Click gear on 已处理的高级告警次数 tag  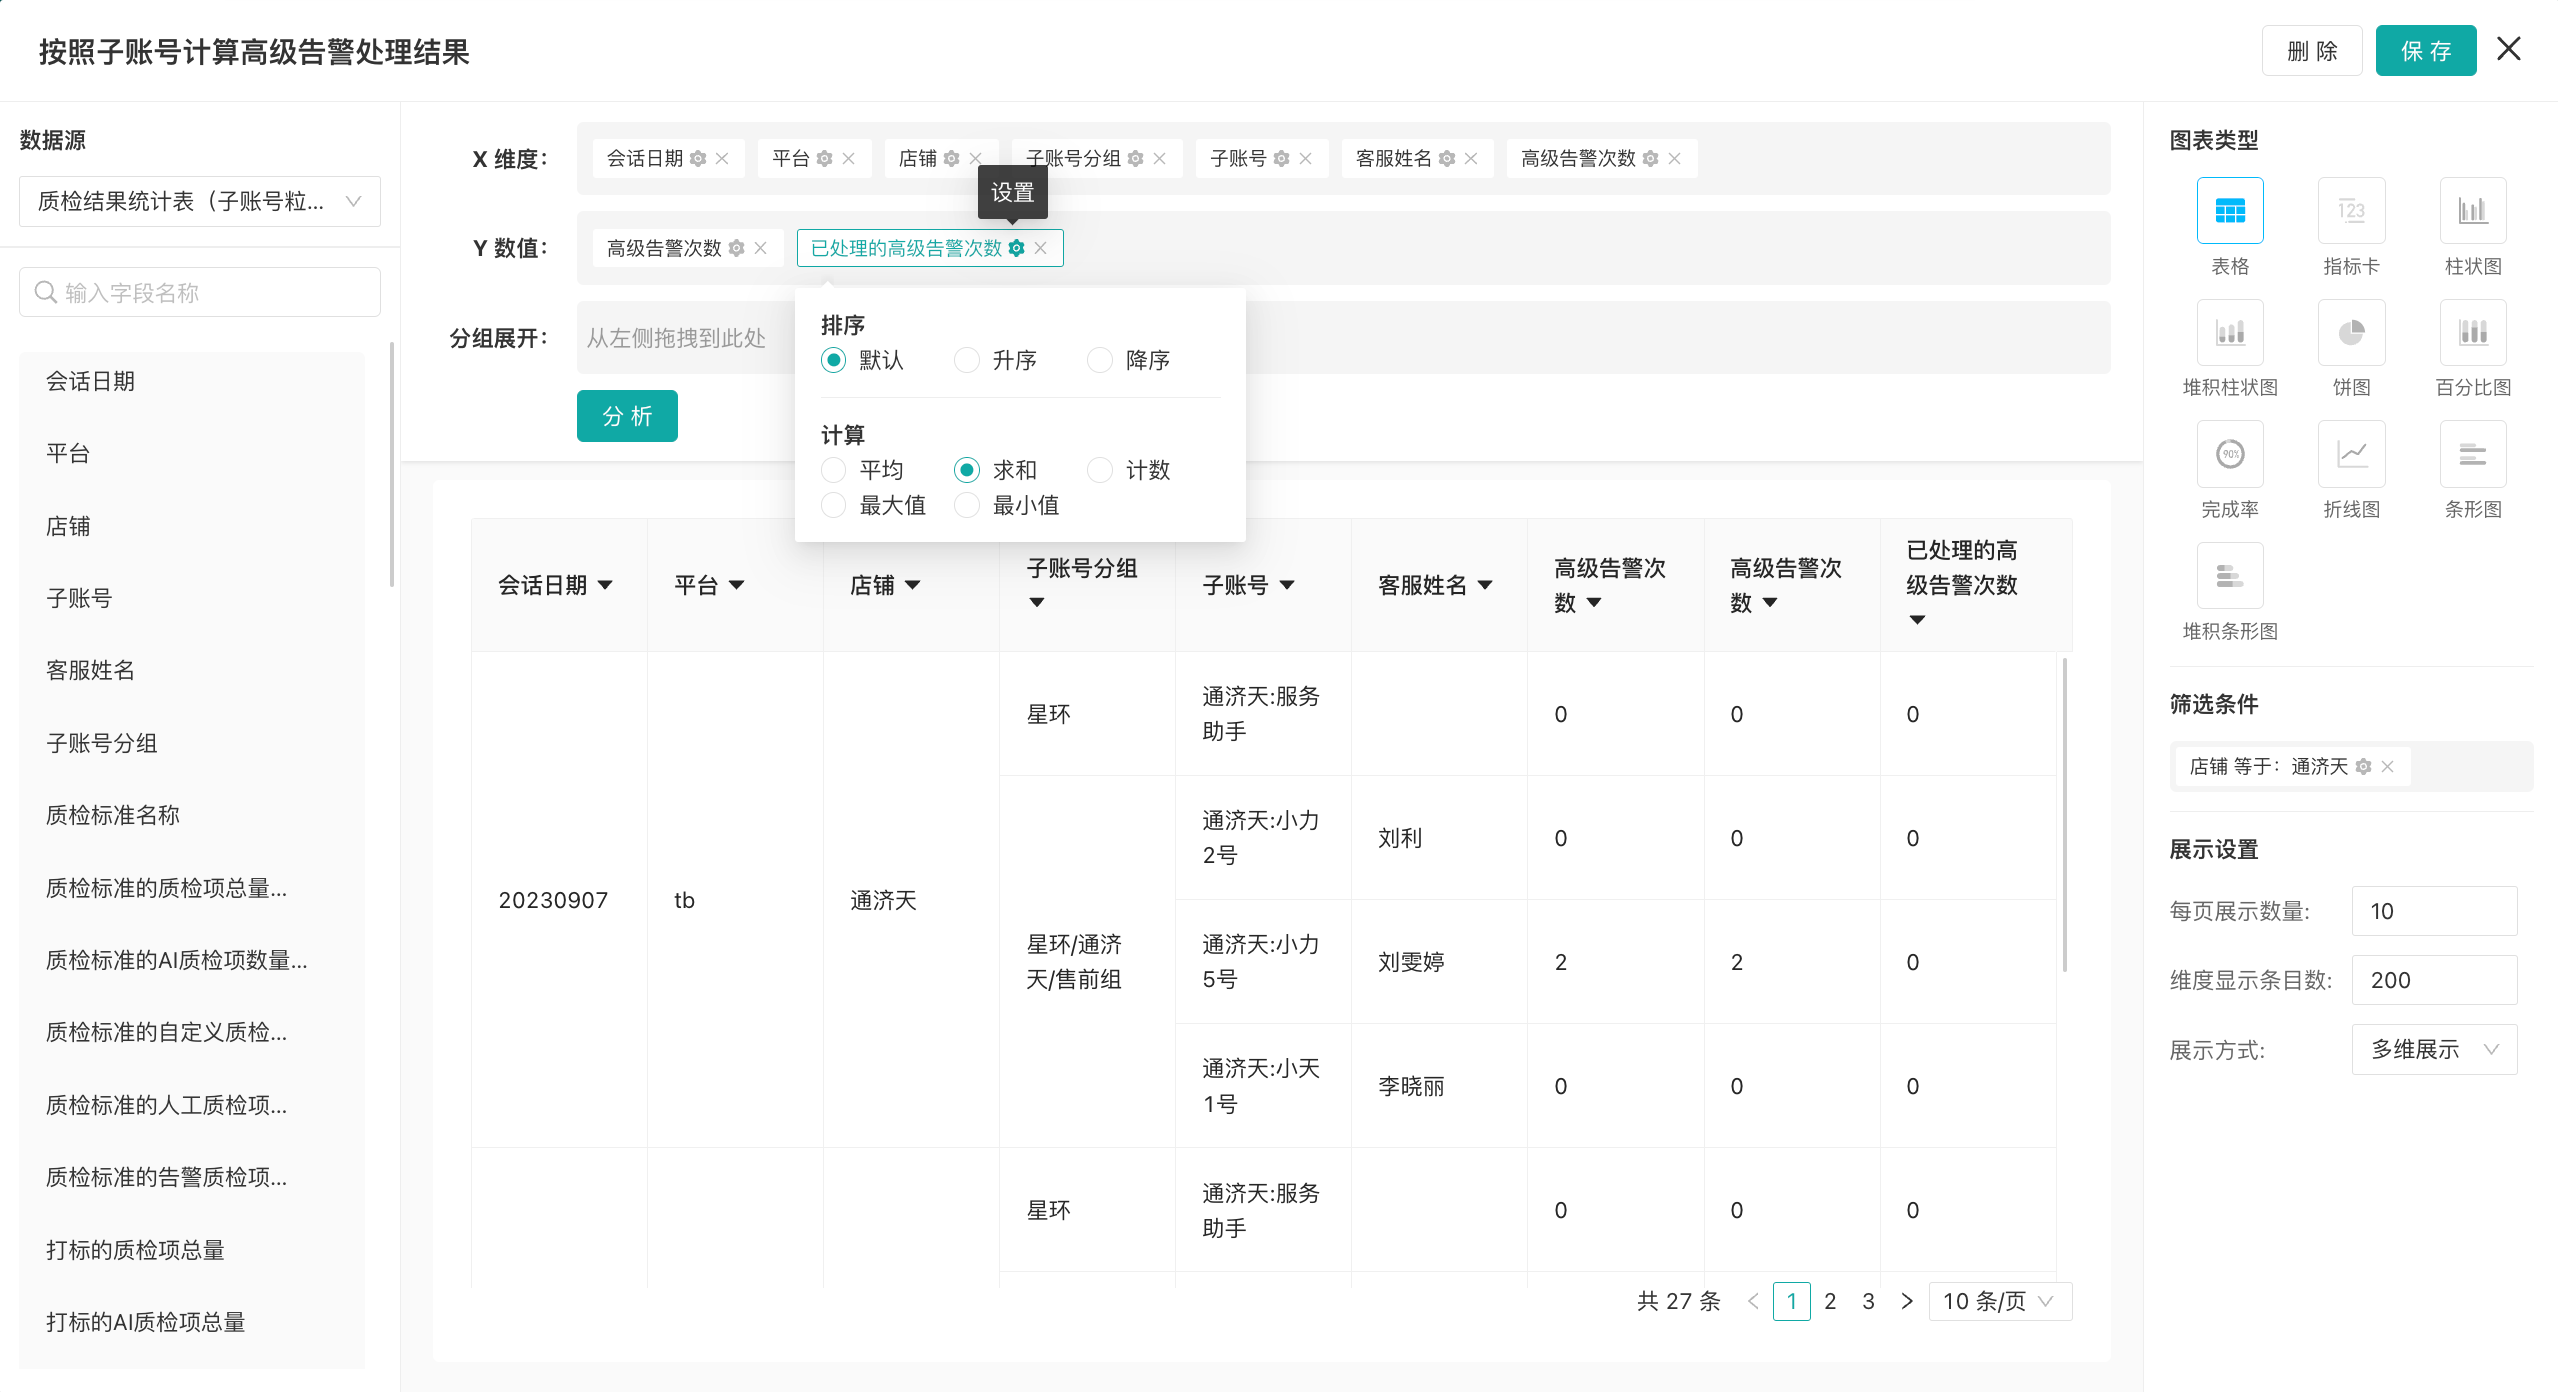(x=1016, y=248)
